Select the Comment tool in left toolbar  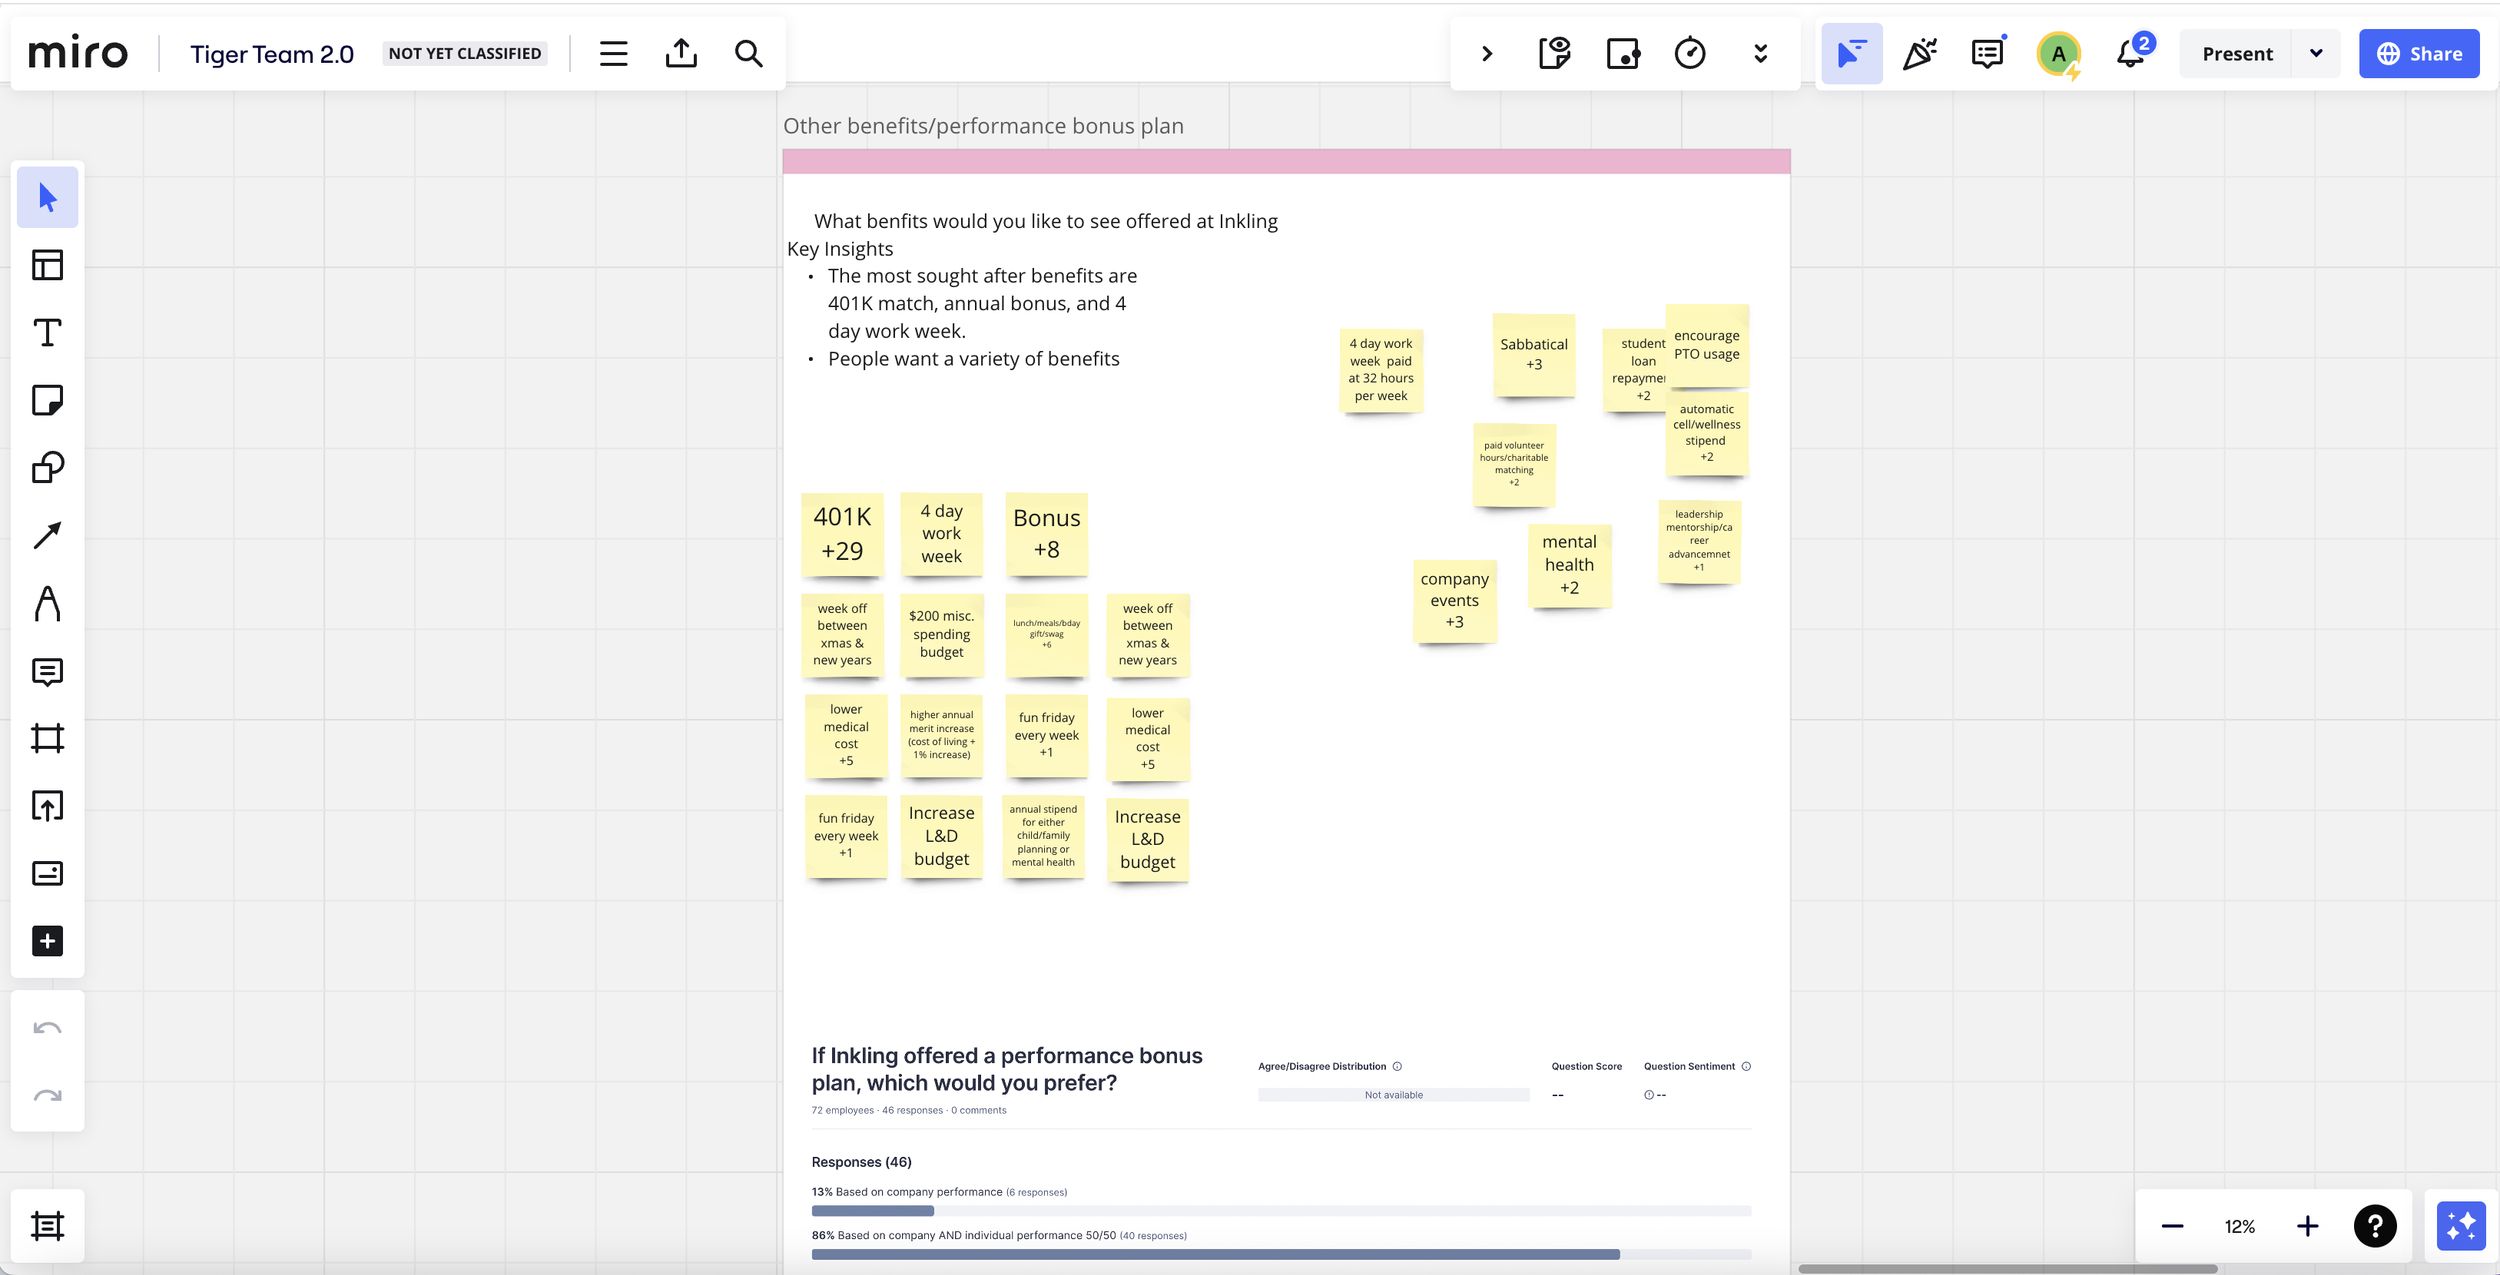click(47, 671)
